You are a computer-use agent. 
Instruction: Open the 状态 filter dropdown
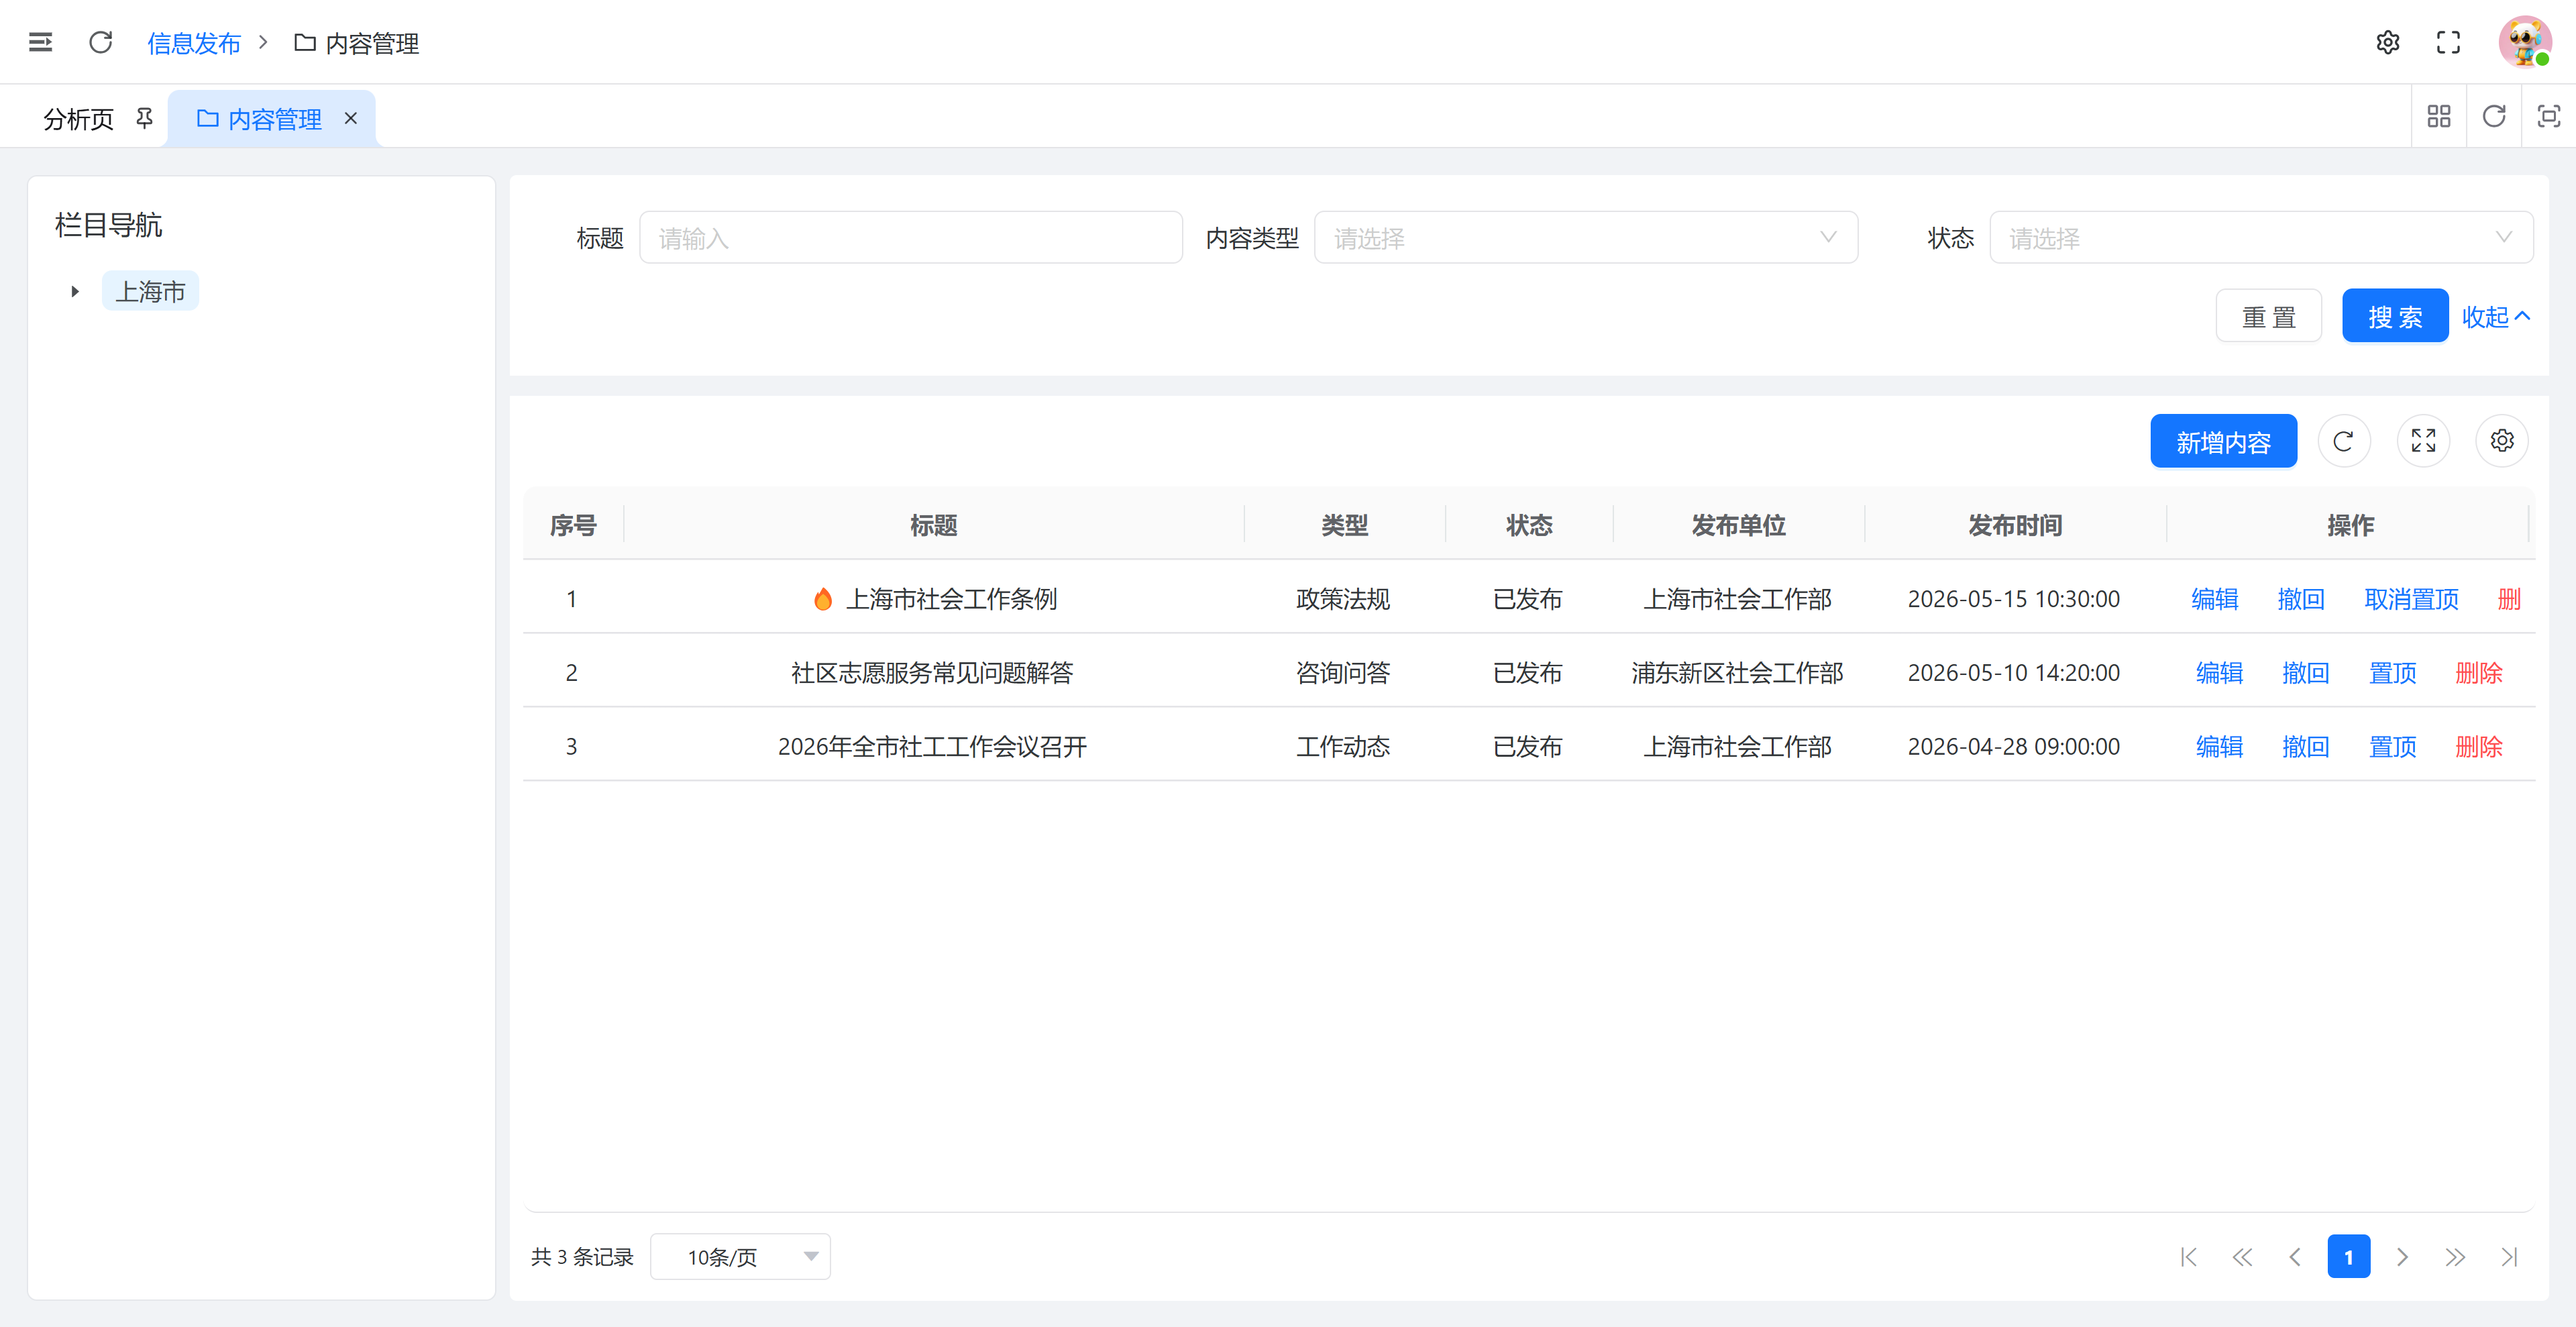click(x=2261, y=238)
